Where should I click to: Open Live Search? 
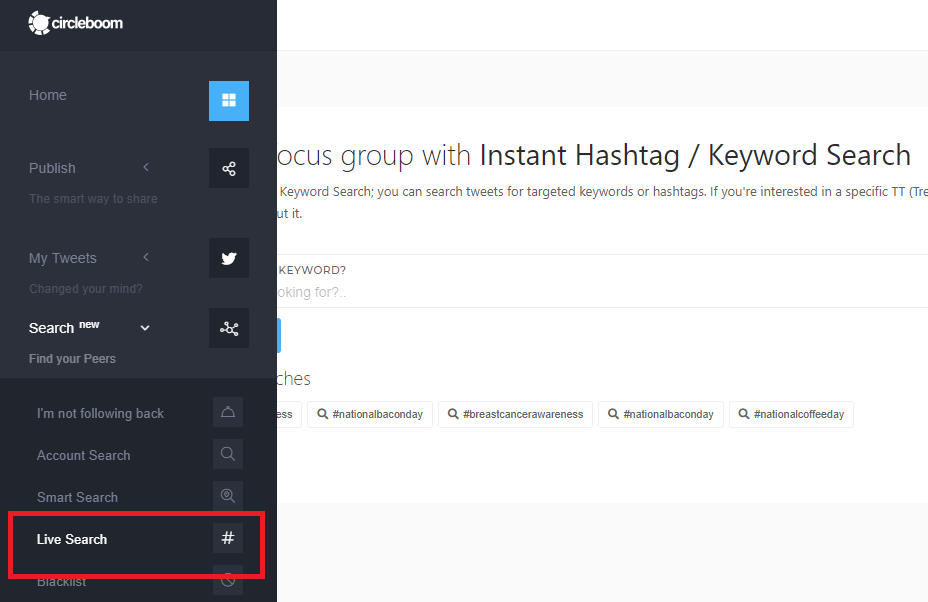(72, 539)
